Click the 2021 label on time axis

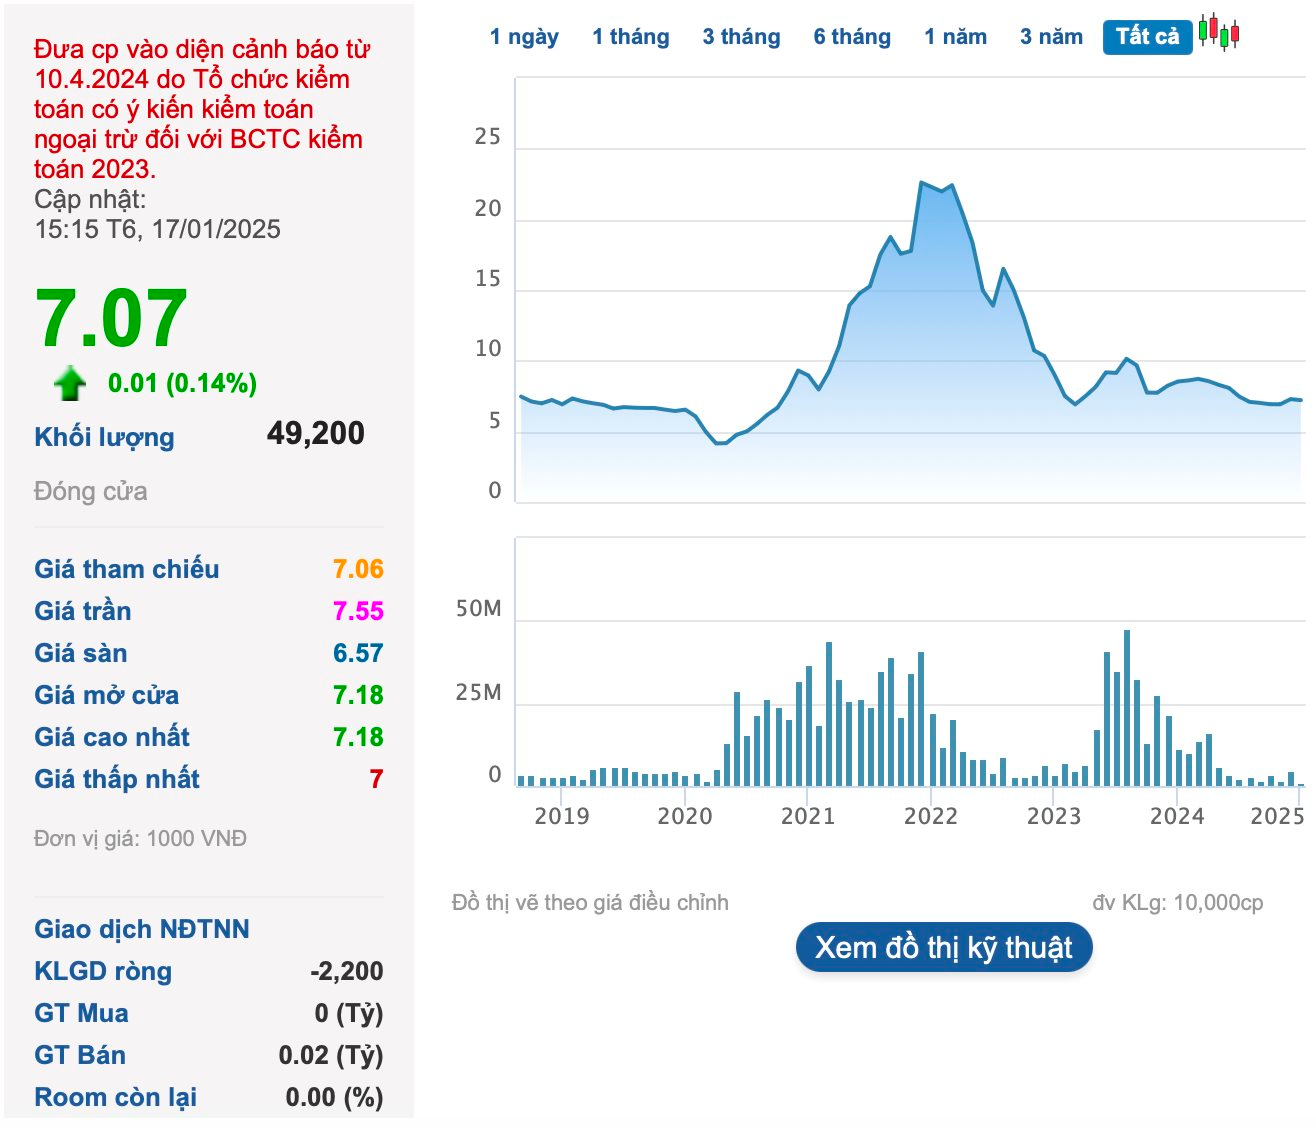tap(808, 816)
